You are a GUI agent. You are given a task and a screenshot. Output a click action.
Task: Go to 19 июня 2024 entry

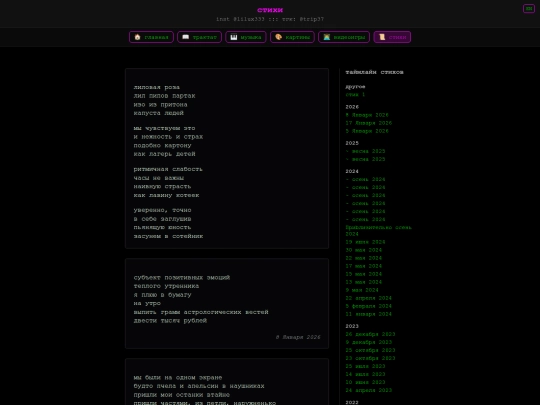tap(365, 242)
